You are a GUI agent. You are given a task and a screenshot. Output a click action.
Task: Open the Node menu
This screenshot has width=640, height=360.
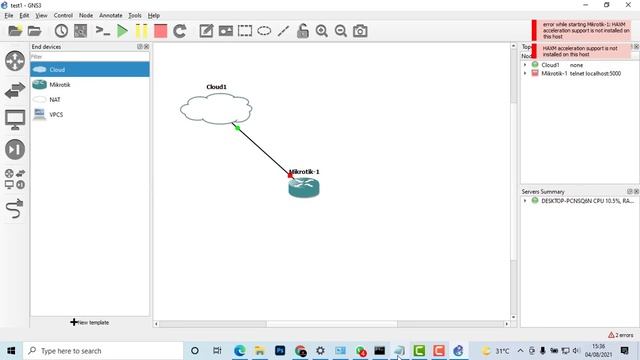pyautogui.click(x=86, y=16)
